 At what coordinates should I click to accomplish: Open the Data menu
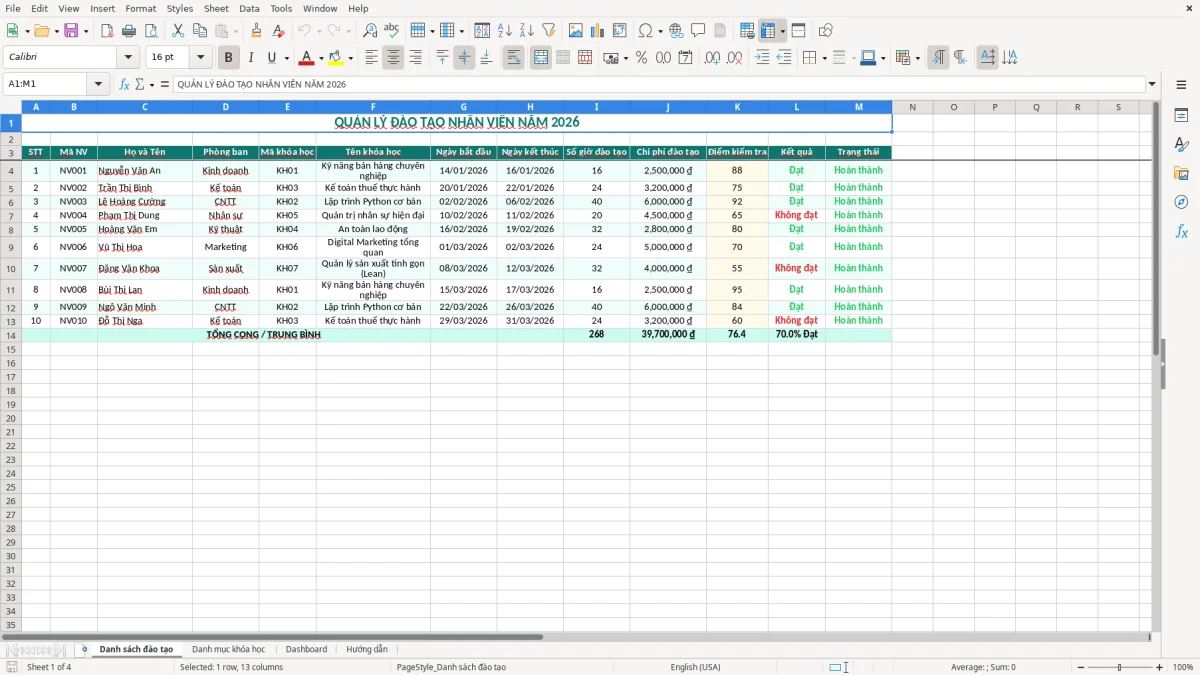tap(249, 8)
